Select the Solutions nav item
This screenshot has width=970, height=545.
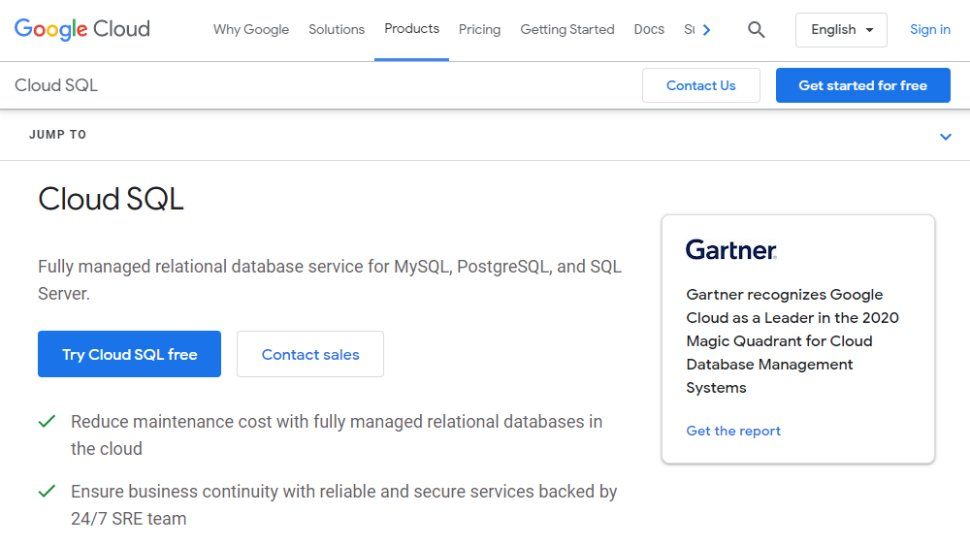pyautogui.click(x=336, y=30)
